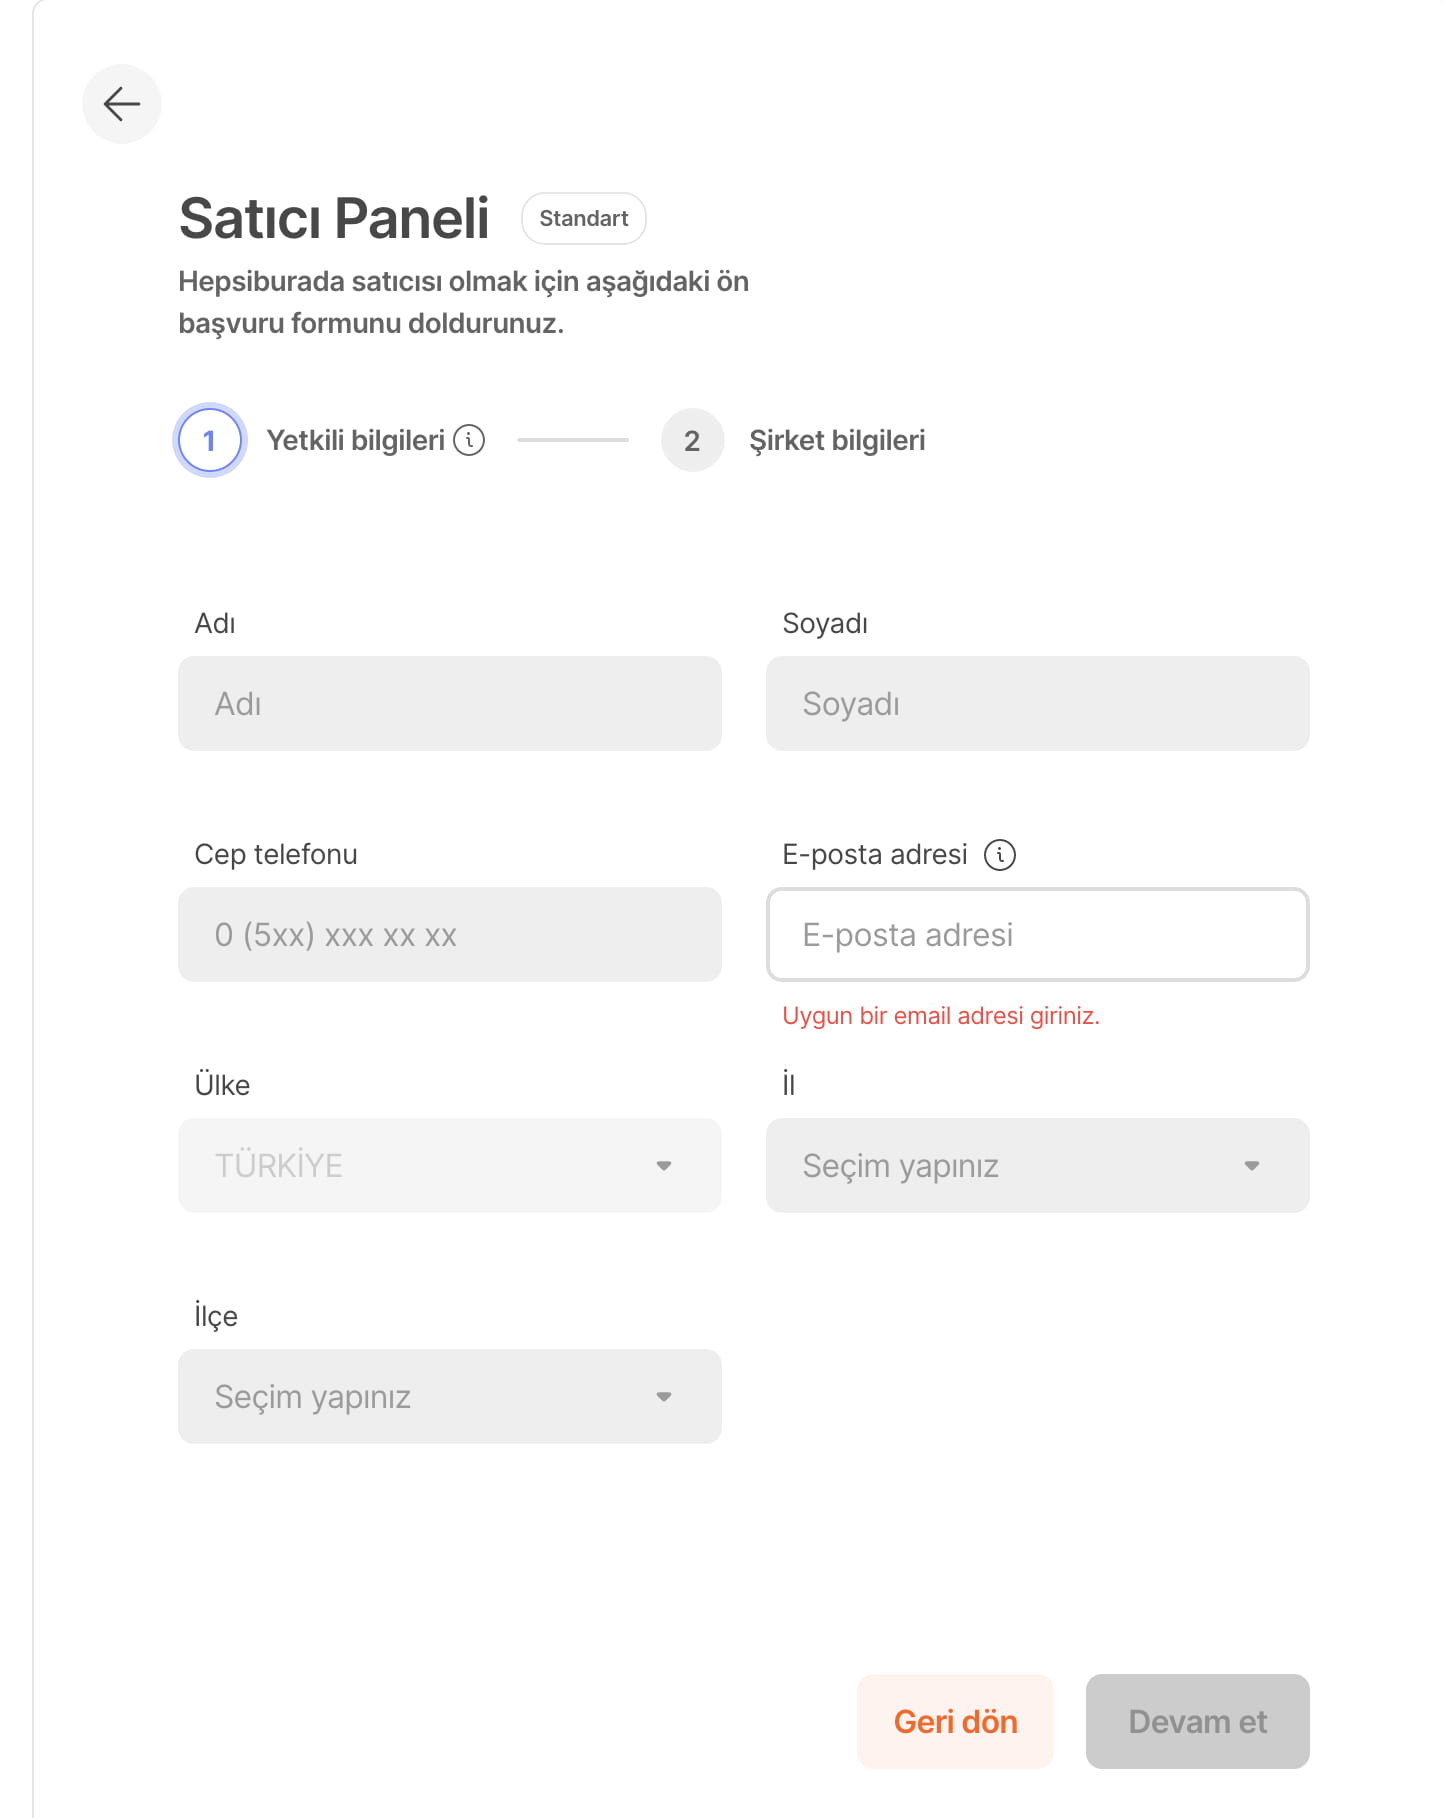Screen dimensions: 1444x1818
Task: Select the Şirket bilgileri step label
Action: coord(837,441)
